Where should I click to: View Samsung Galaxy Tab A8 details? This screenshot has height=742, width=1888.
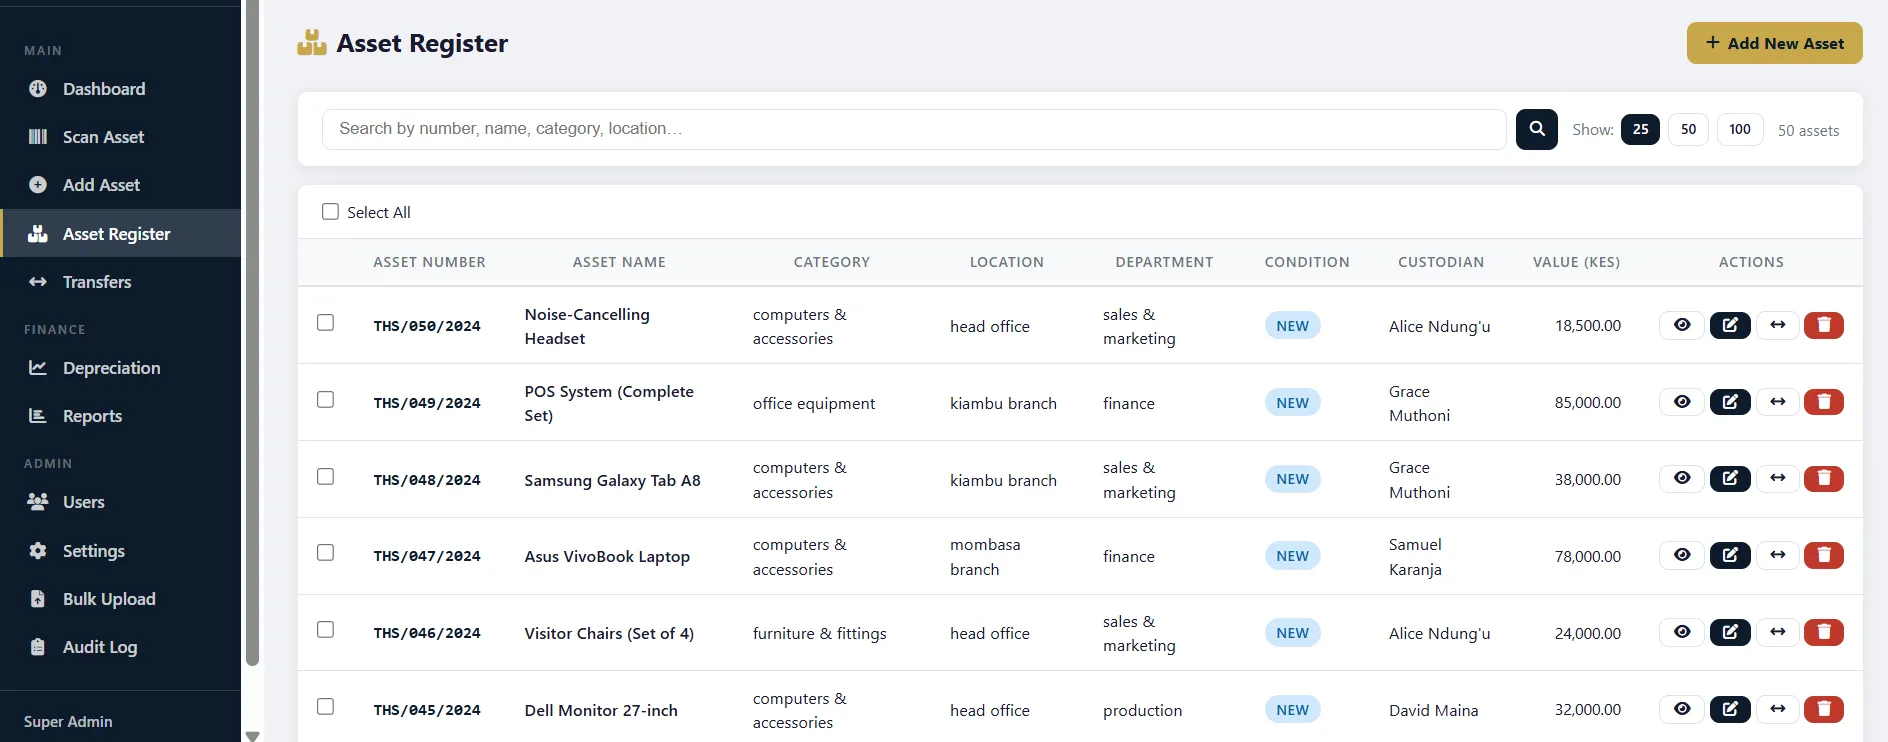[1682, 478]
